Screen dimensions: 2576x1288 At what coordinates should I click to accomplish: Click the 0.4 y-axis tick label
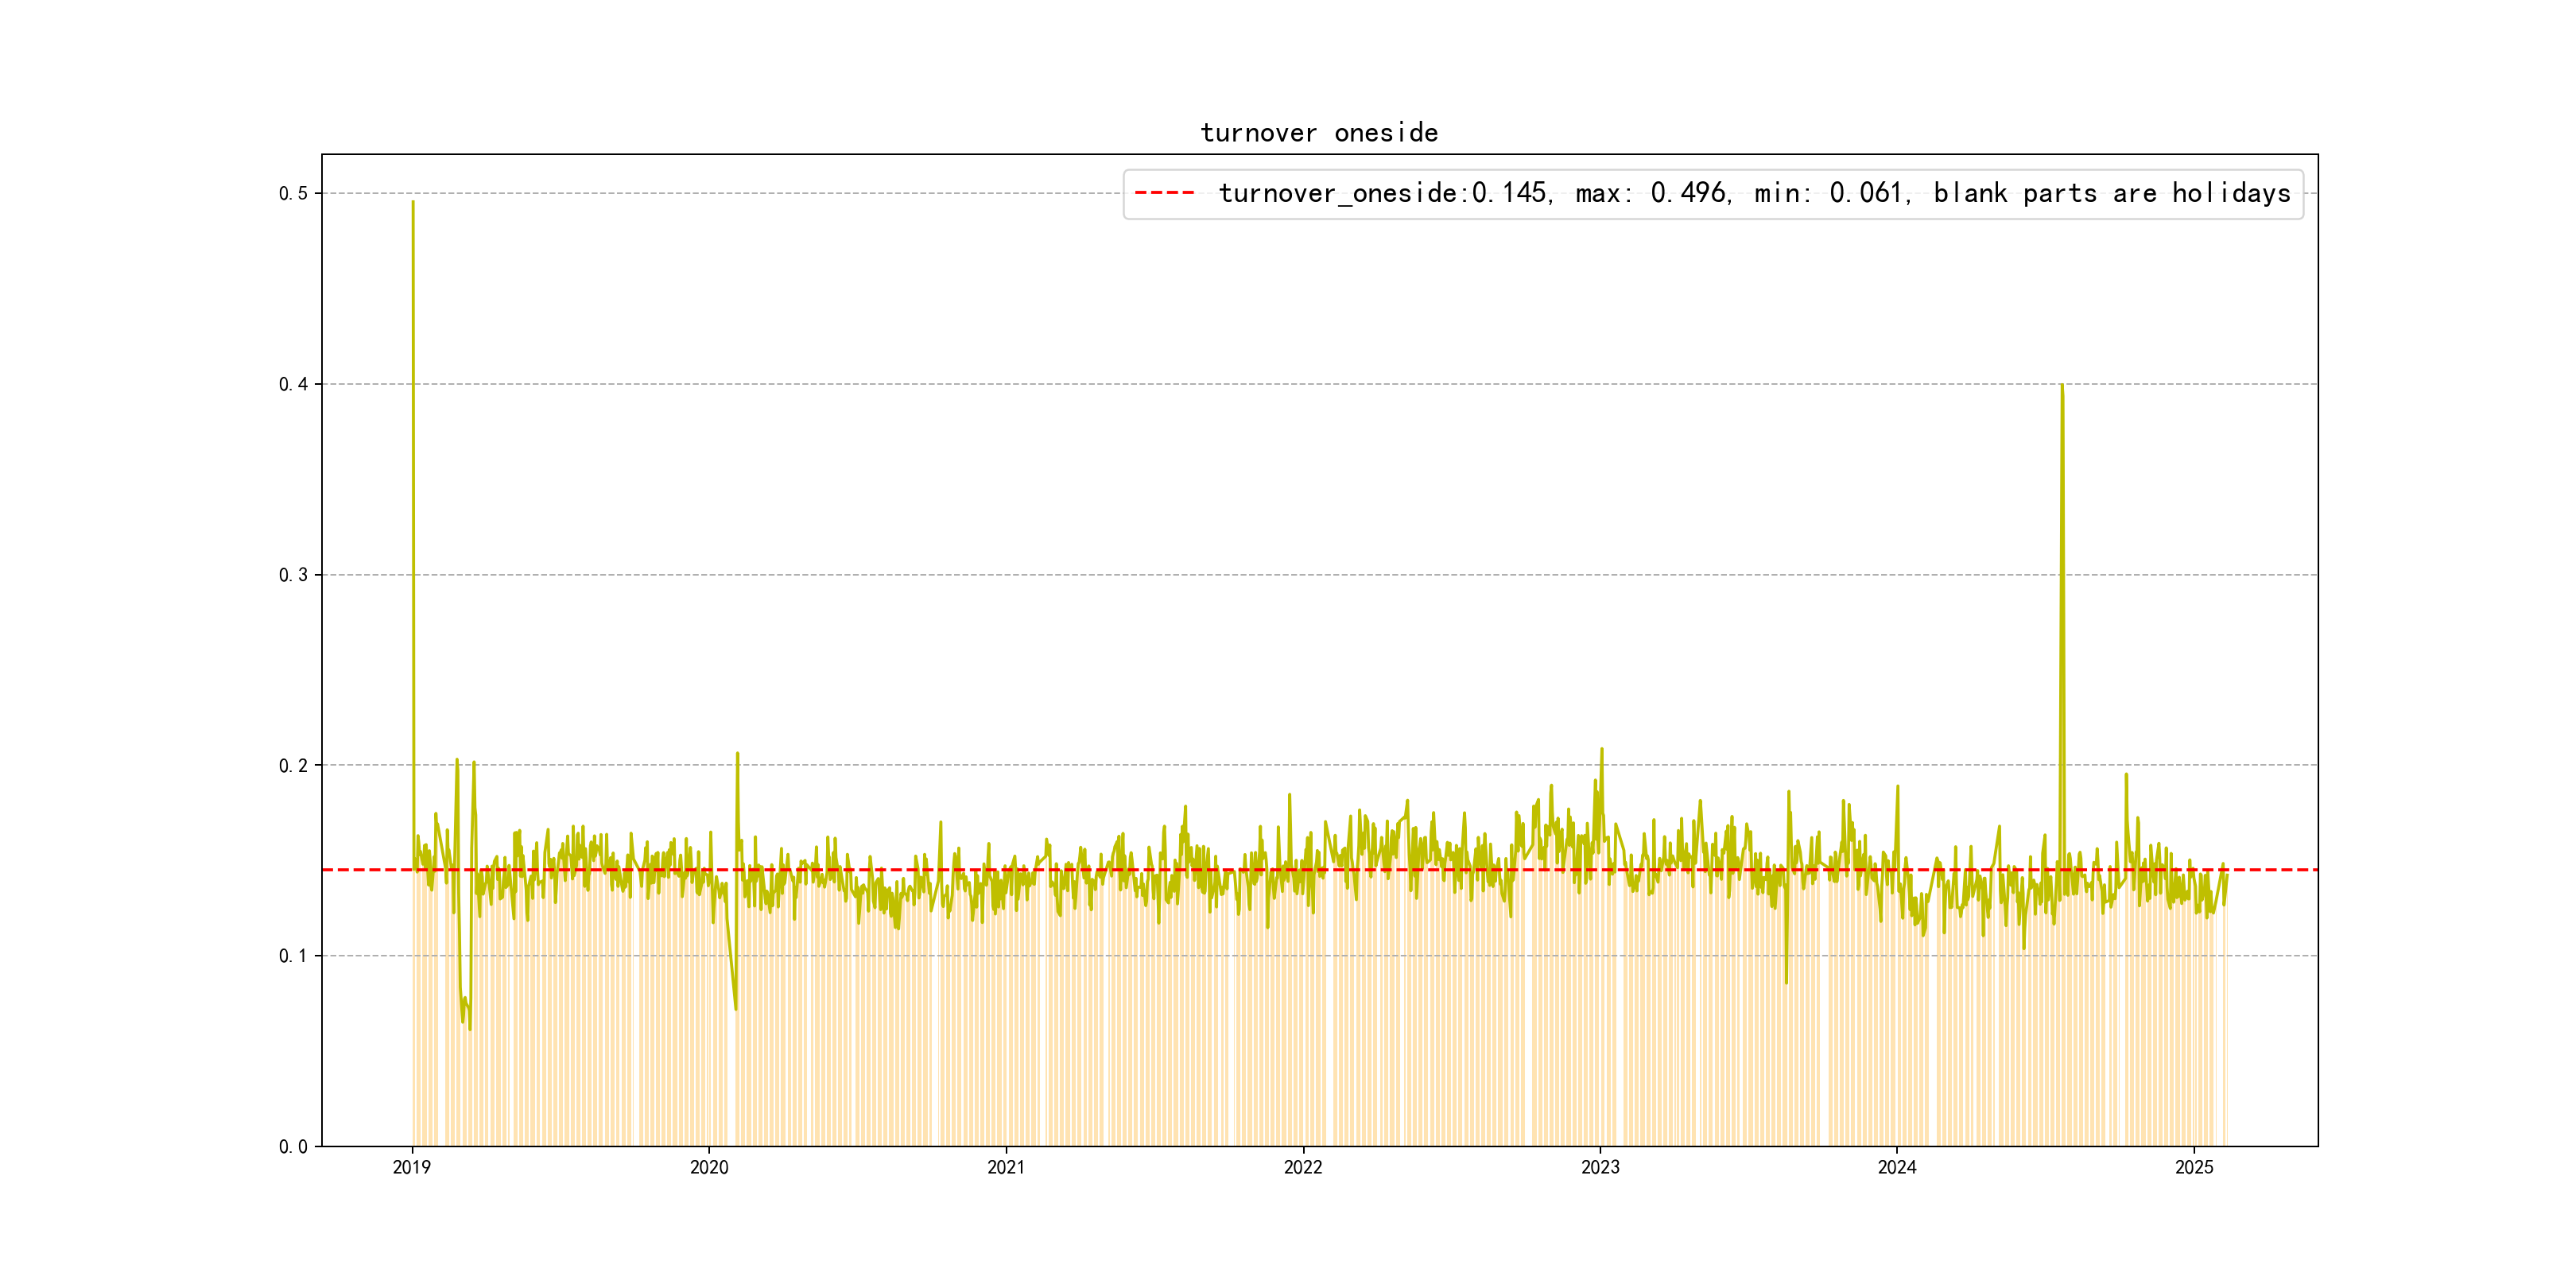tap(293, 385)
